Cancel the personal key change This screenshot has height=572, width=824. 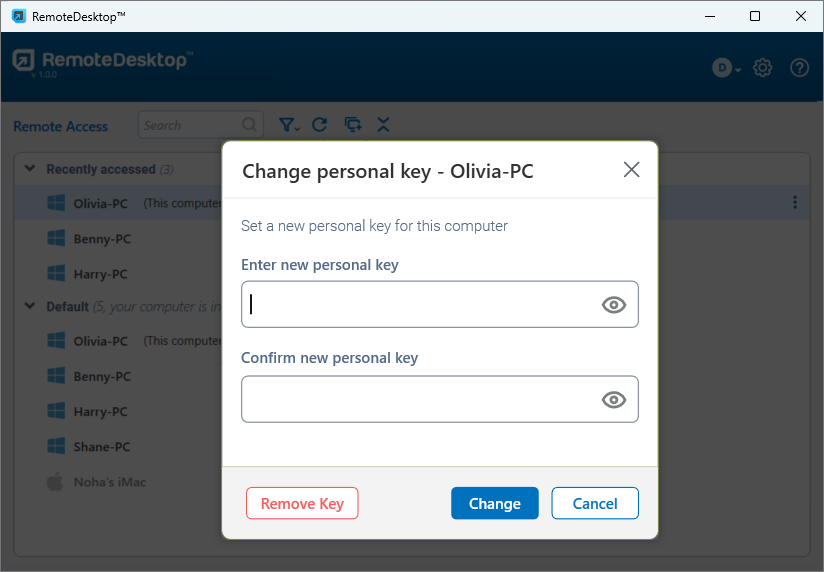click(594, 503)
